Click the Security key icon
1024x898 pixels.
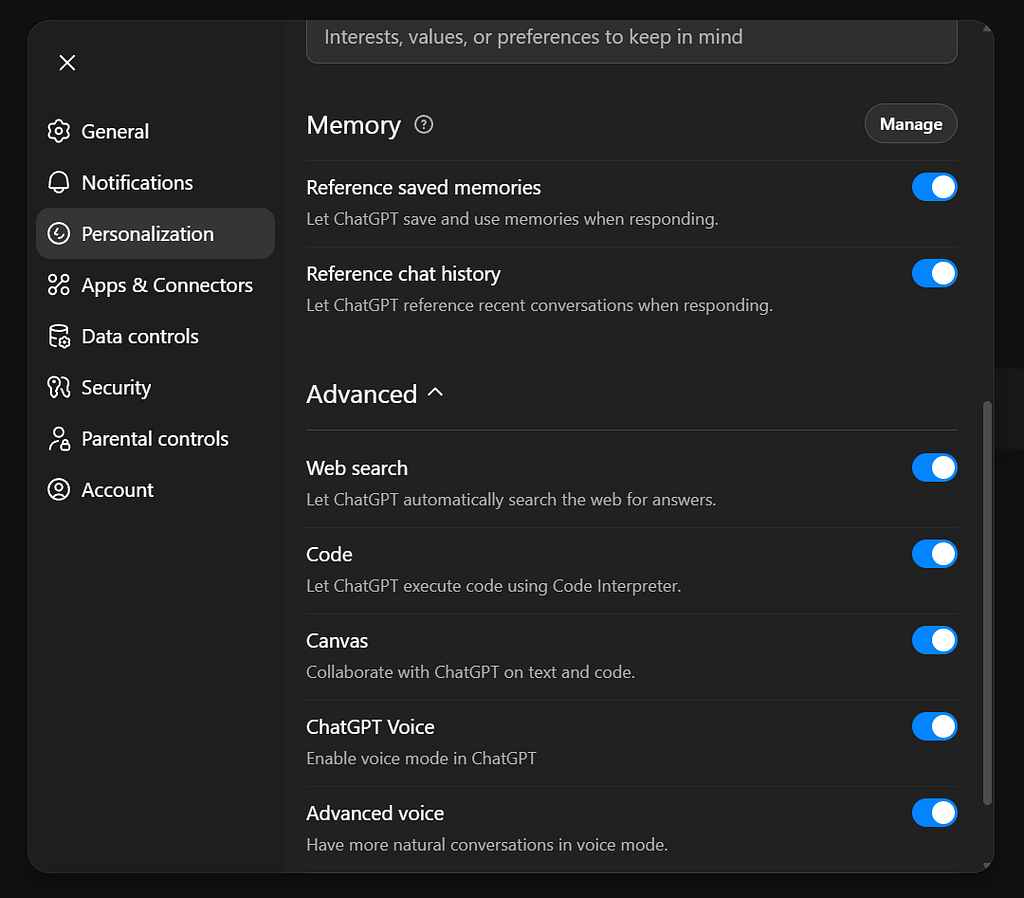click(x=59, y=387)
